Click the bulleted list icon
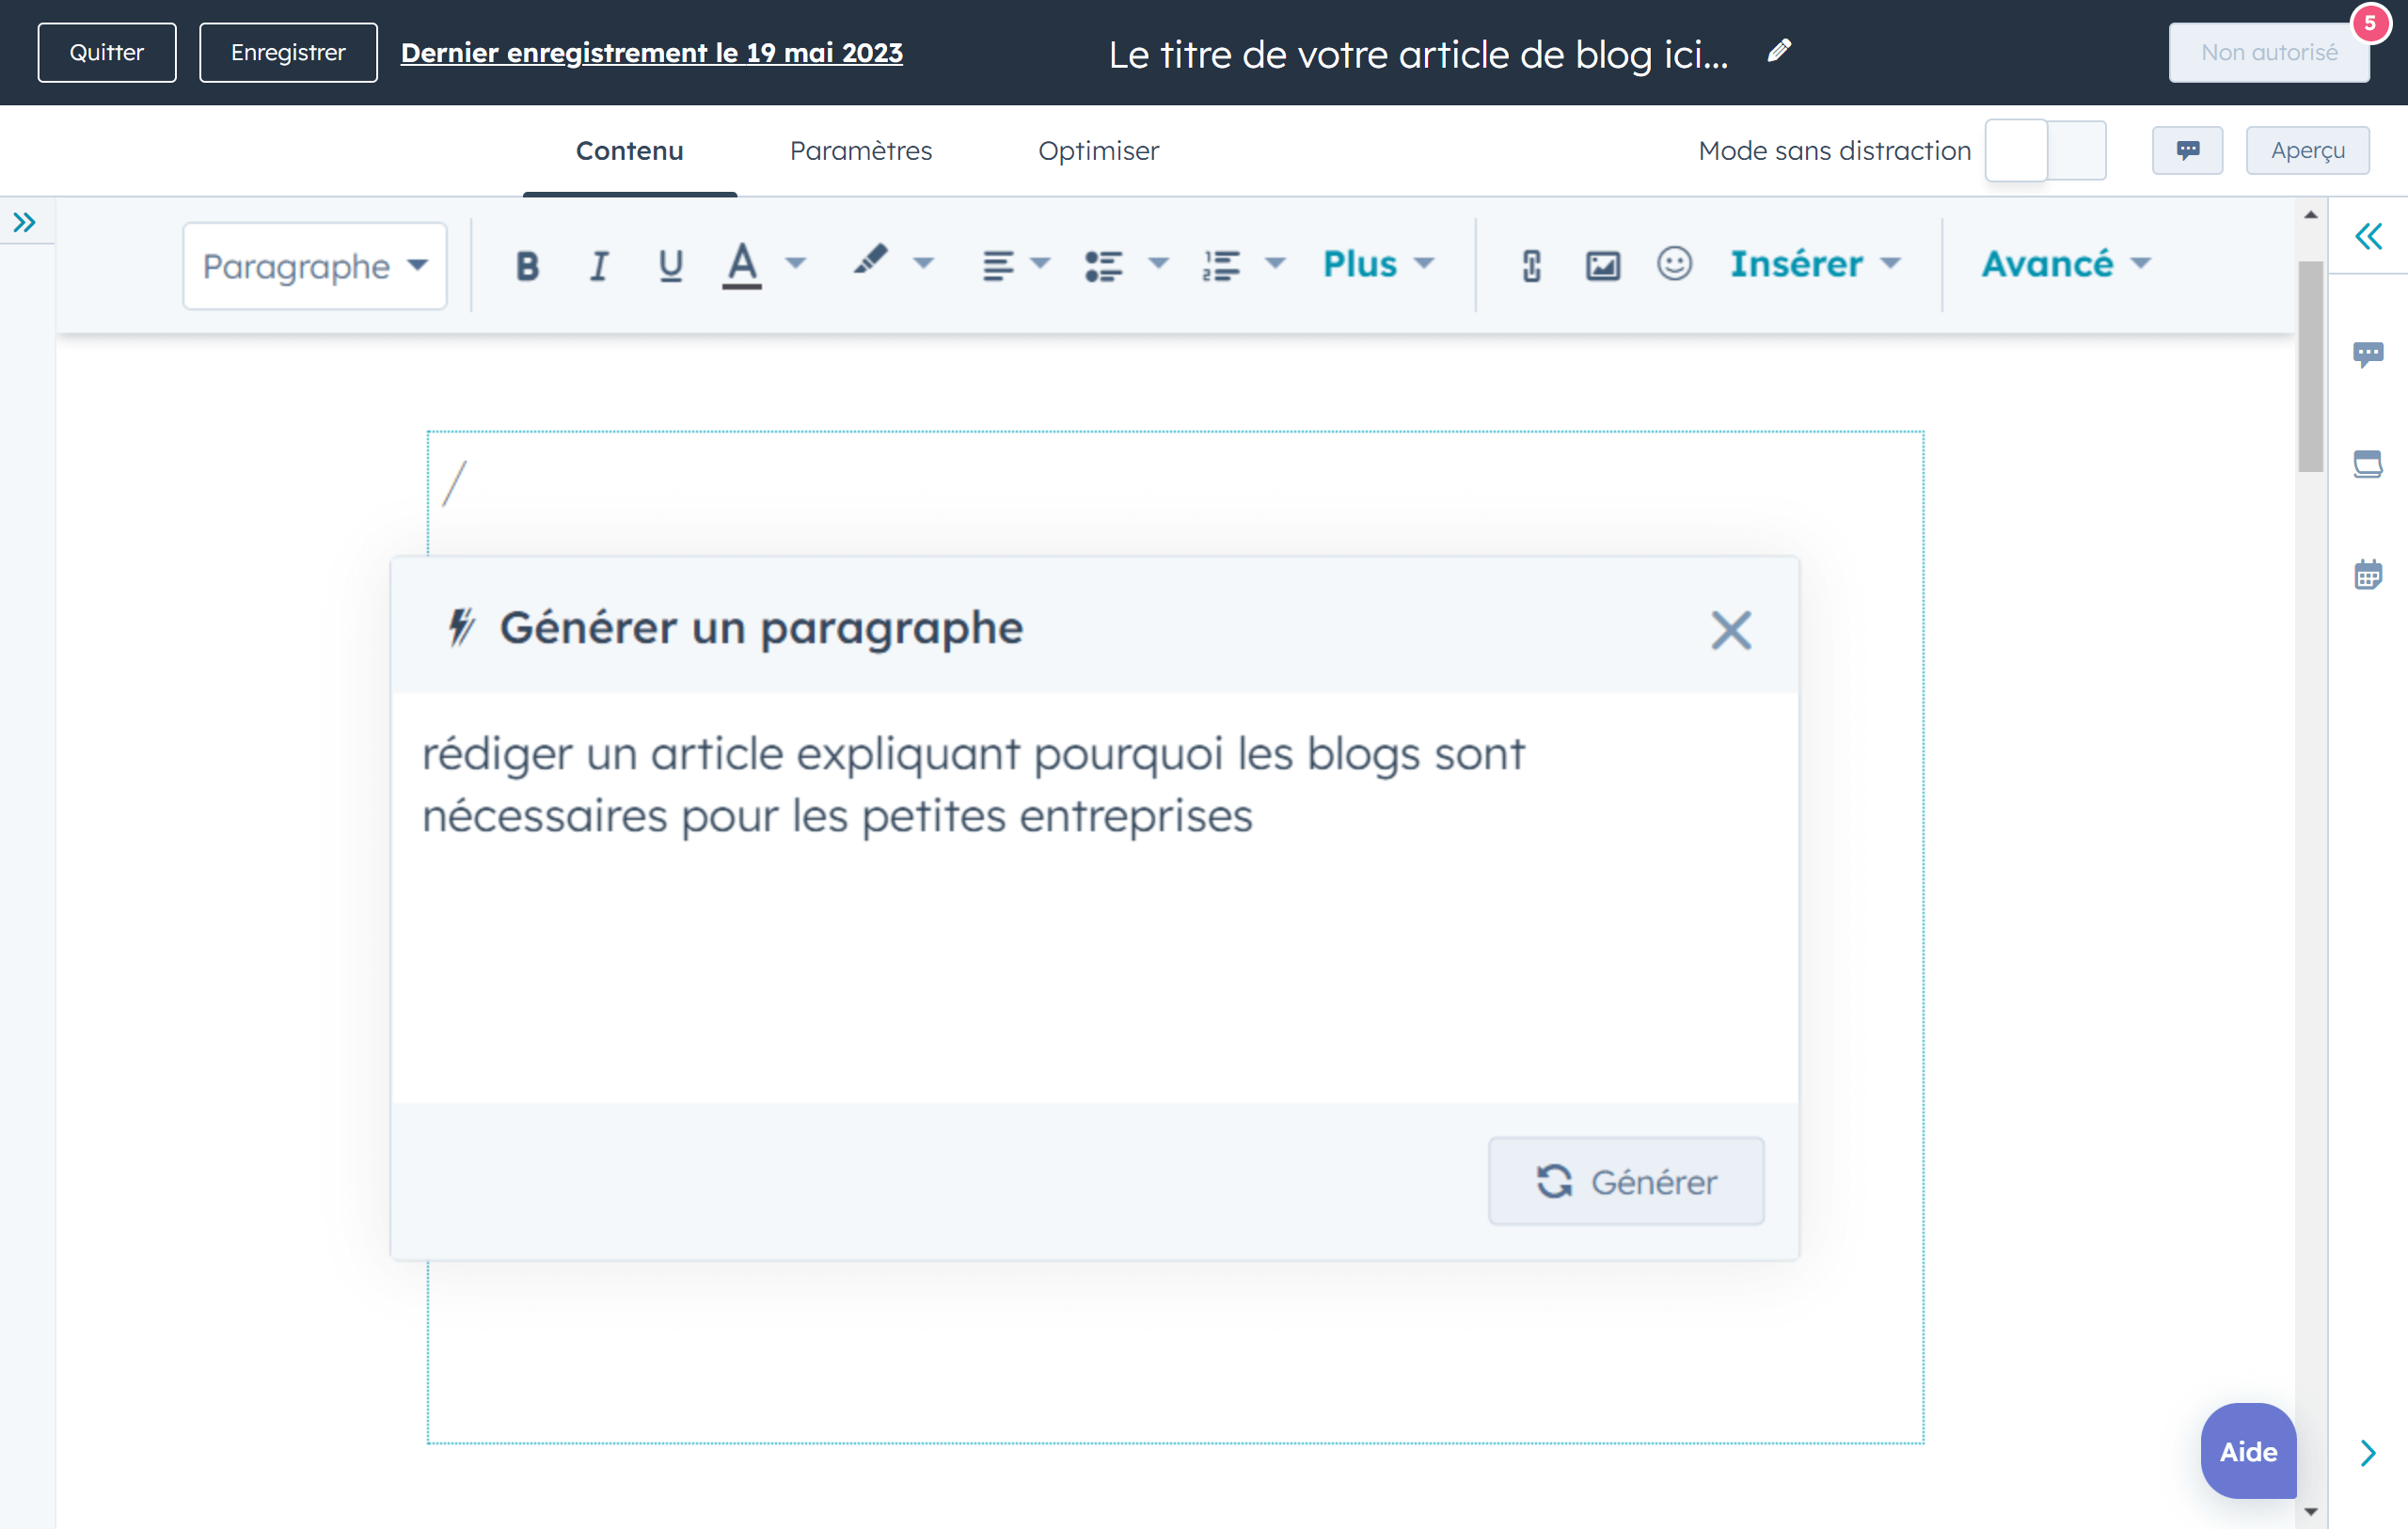 (x=1103, y=265)
